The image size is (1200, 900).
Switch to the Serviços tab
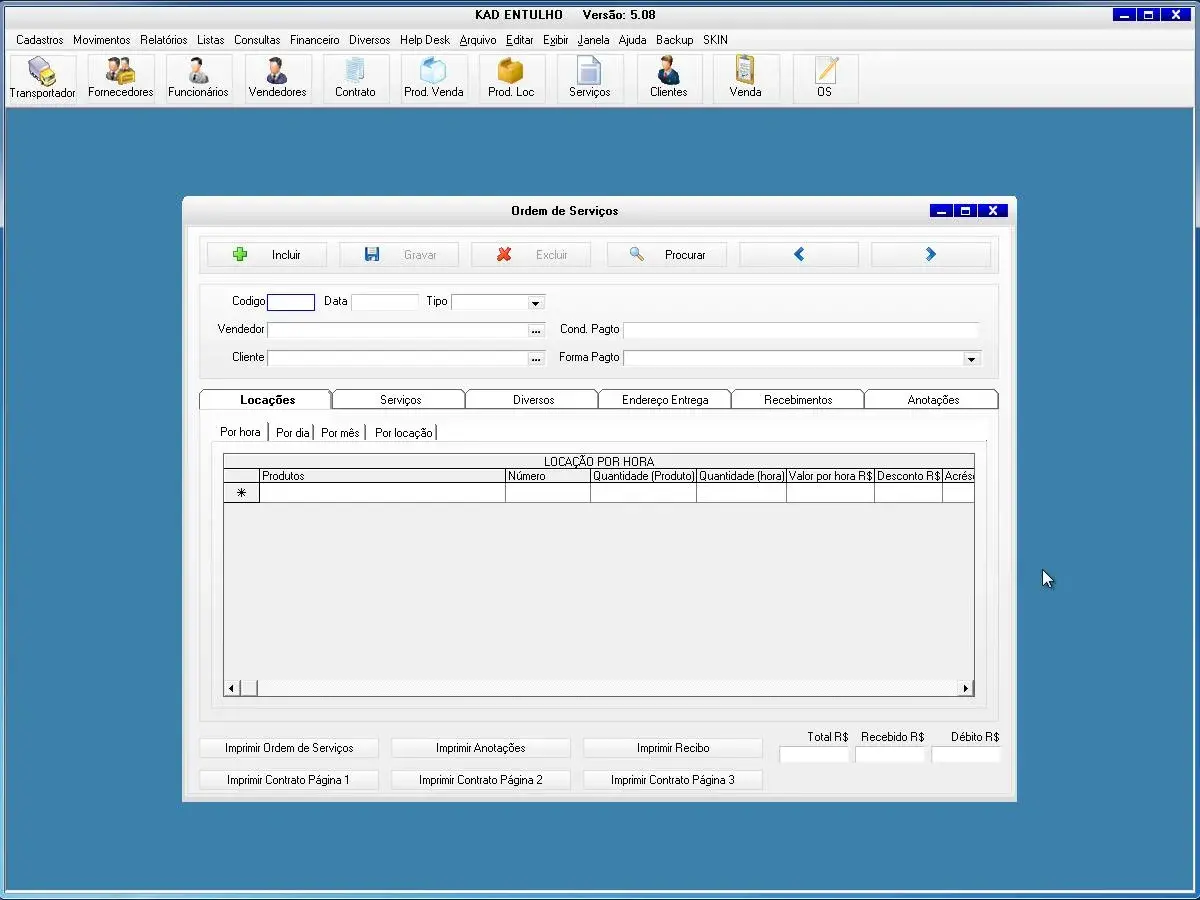[400, 400]
